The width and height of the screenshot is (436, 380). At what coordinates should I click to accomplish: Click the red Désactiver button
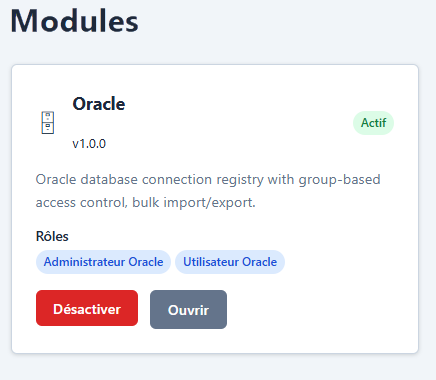[x=87, y=308]
